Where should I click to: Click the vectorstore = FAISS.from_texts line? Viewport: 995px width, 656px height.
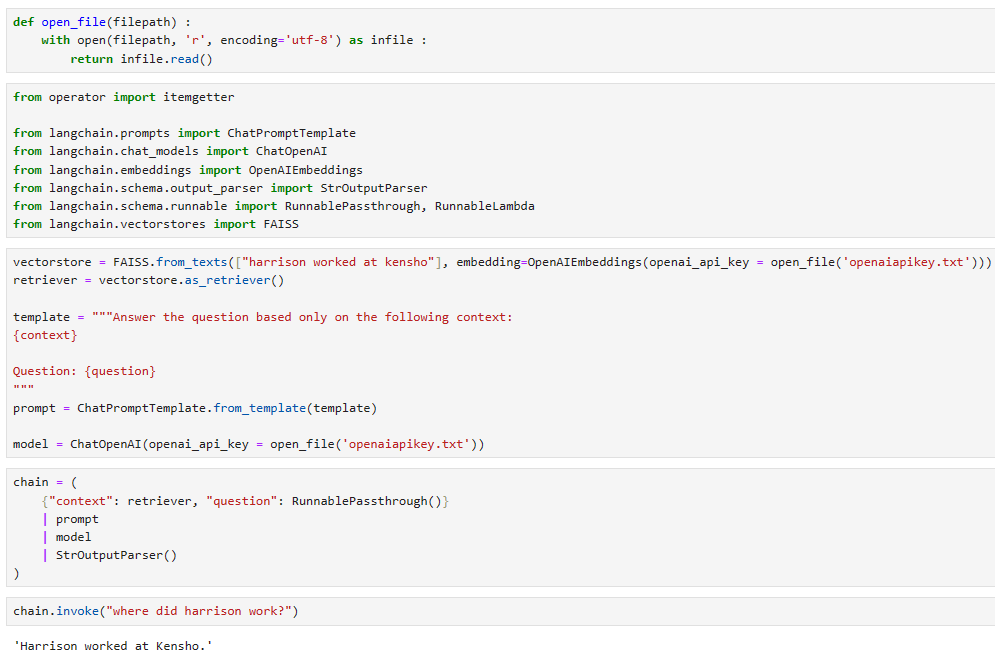point(502,262)
